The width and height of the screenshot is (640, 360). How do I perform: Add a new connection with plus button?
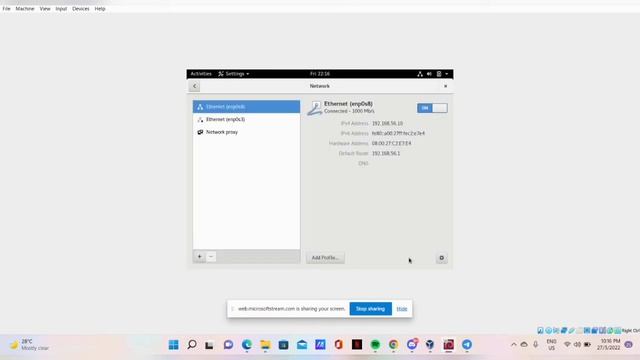click(200, 256)
